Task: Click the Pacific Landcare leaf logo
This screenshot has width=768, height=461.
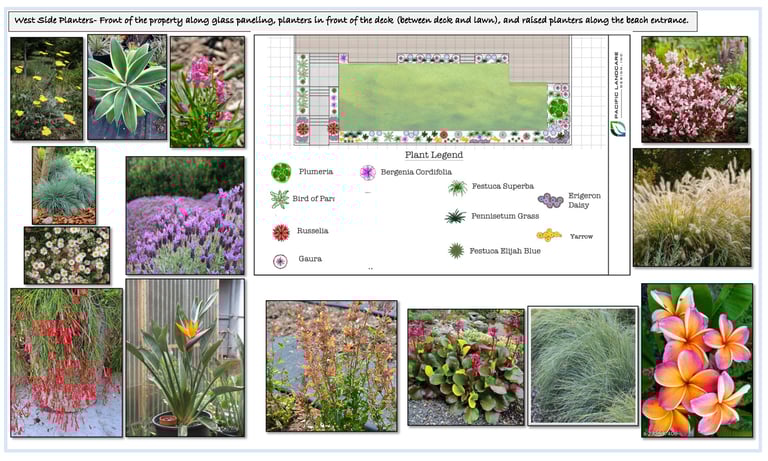Action: [x=618, y=128]
